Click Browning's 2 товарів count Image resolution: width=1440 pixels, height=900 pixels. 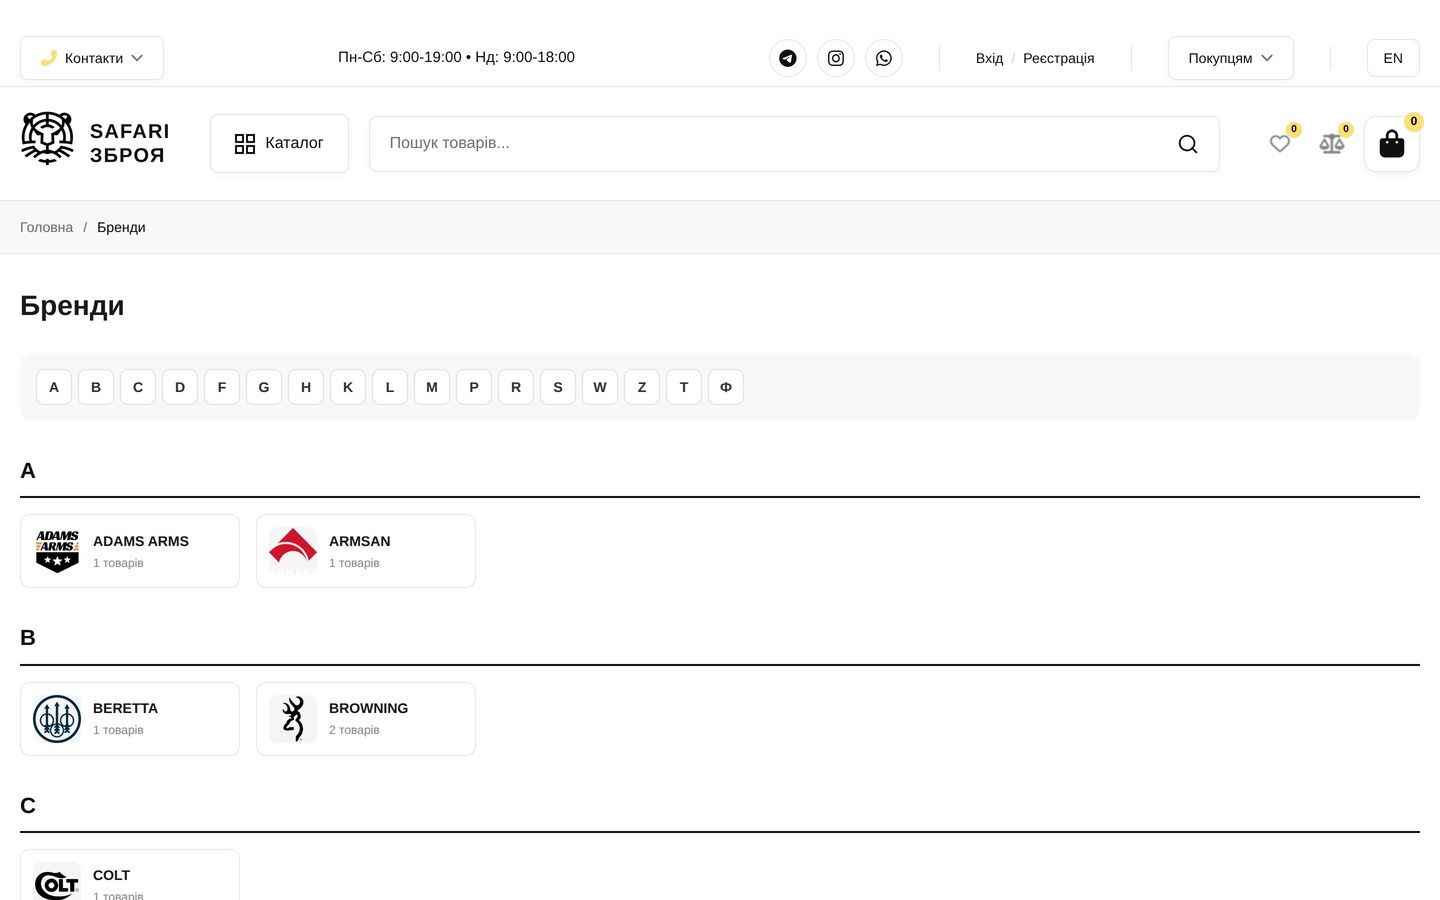354,730
